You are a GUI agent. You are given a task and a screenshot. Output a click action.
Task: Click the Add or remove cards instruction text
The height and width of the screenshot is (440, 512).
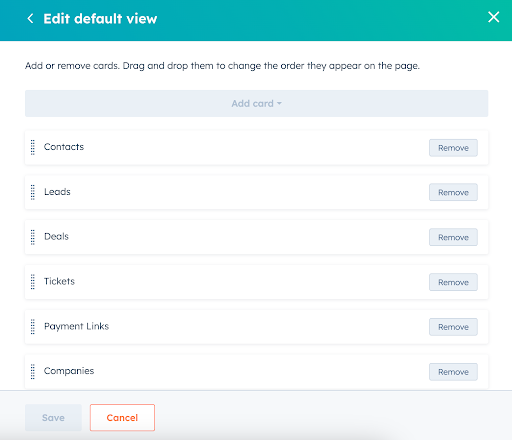[x=222, y=66]
